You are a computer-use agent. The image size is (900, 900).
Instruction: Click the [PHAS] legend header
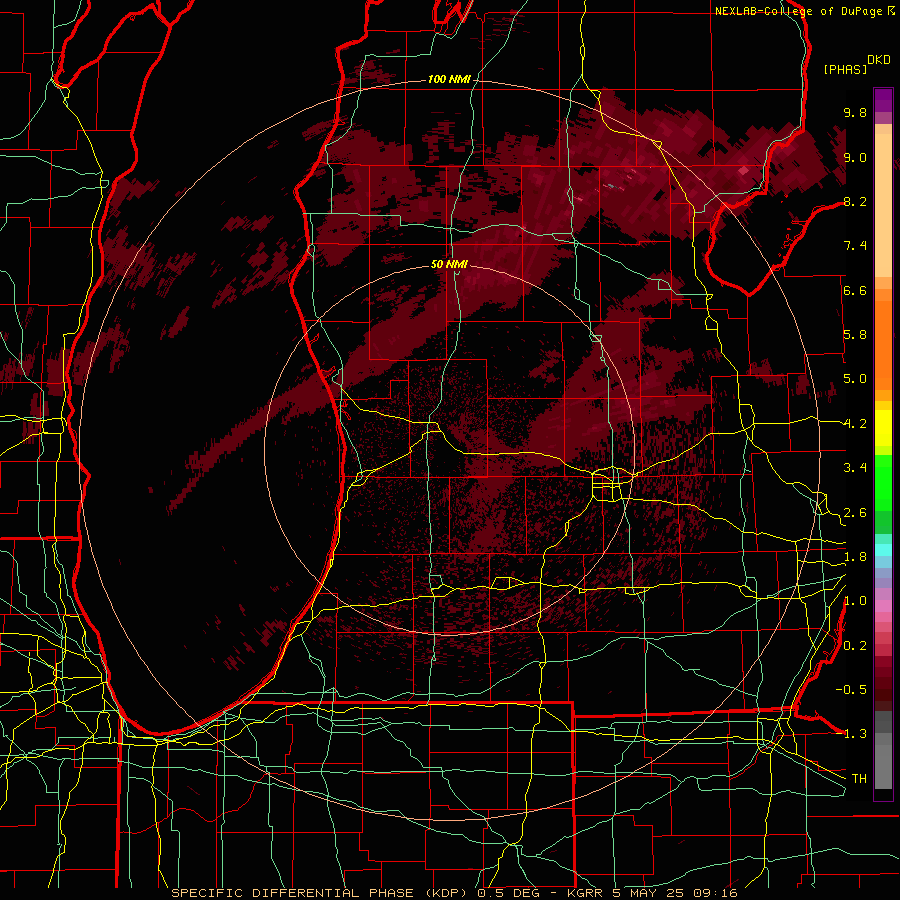pos(845,70)
